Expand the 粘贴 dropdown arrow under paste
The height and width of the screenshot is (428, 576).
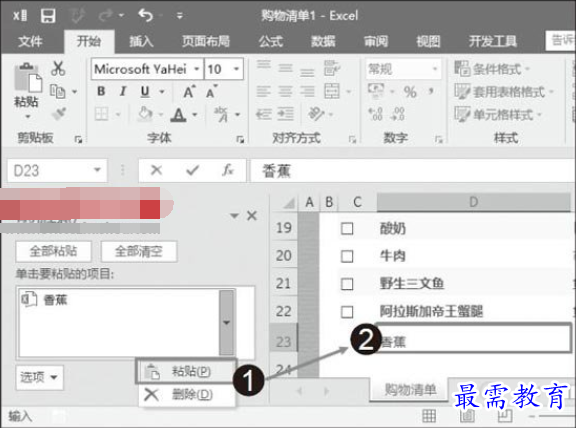pos(28,117)
